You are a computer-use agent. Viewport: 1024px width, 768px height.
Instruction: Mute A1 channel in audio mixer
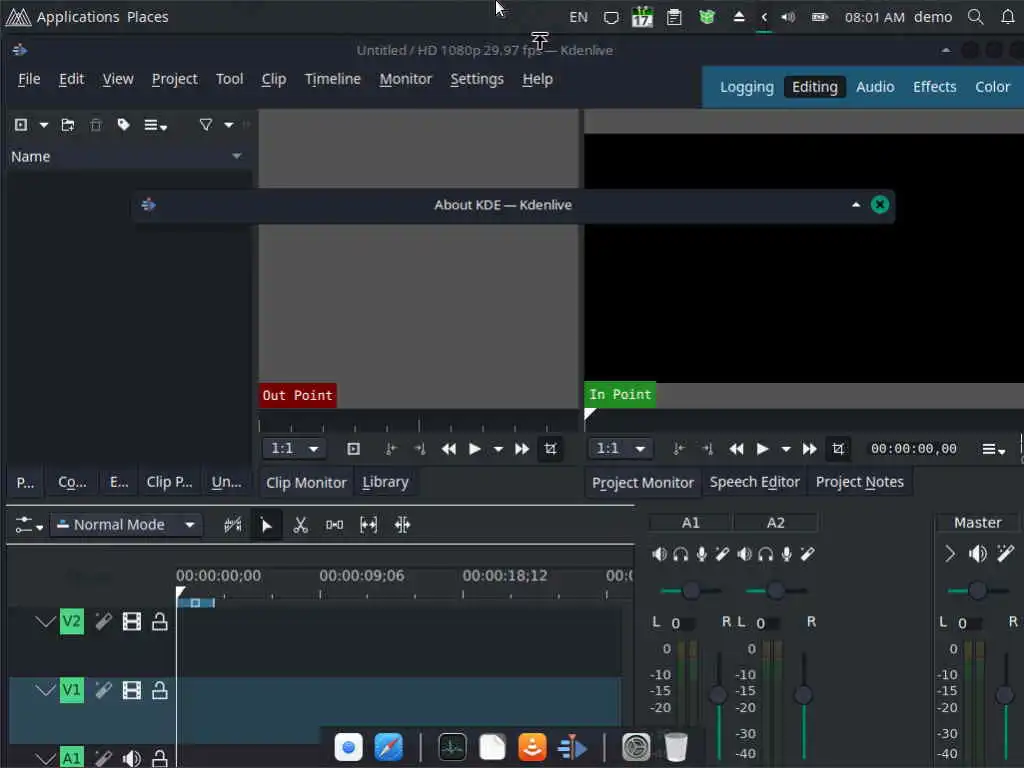[x=660, y=554]
